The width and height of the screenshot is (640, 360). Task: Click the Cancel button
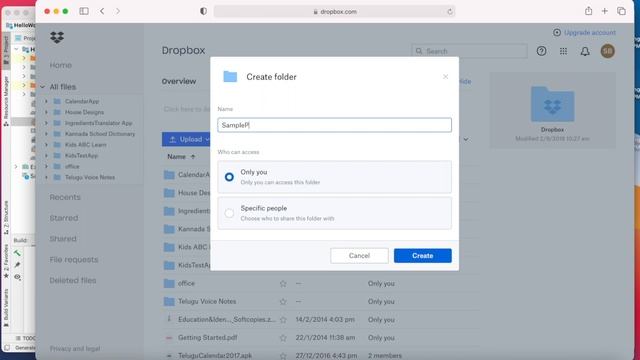point(359,256)
